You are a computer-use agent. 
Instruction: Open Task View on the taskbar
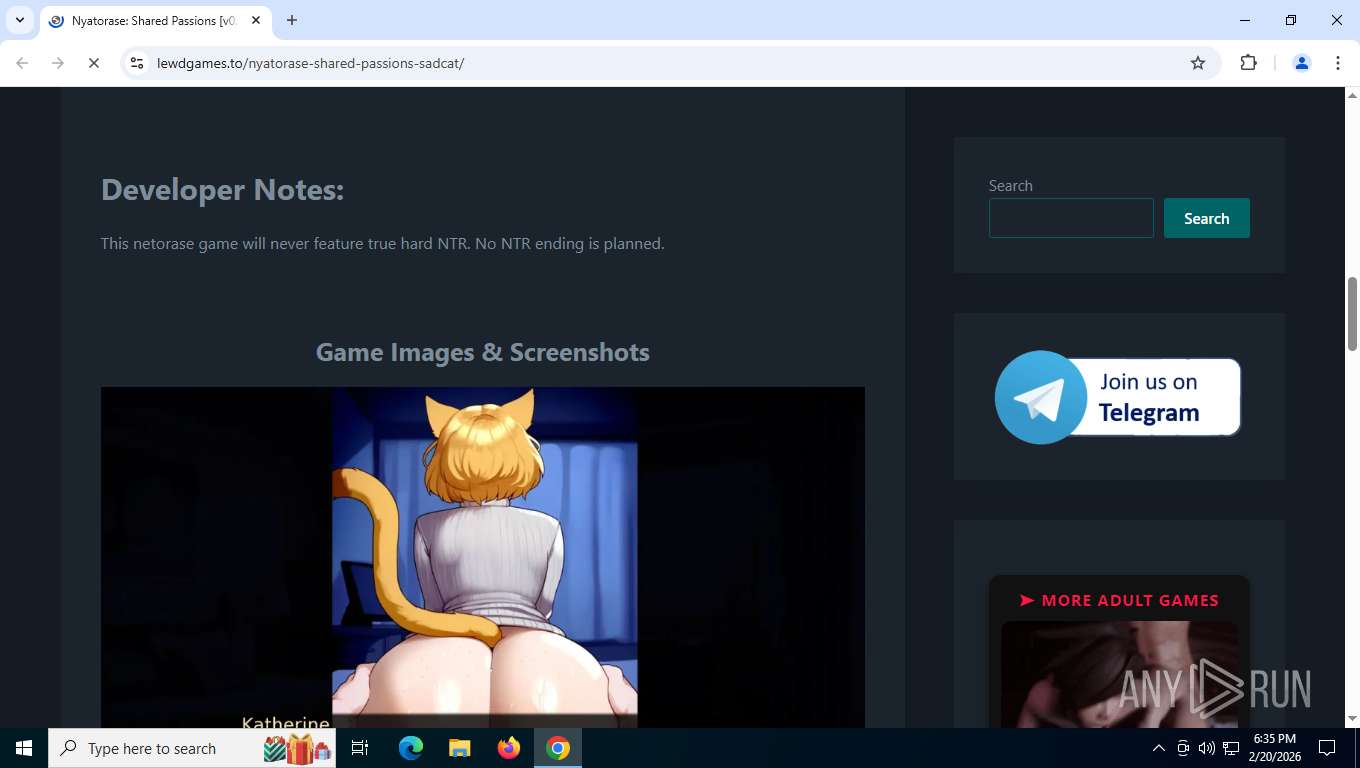[x=360, y=748]
